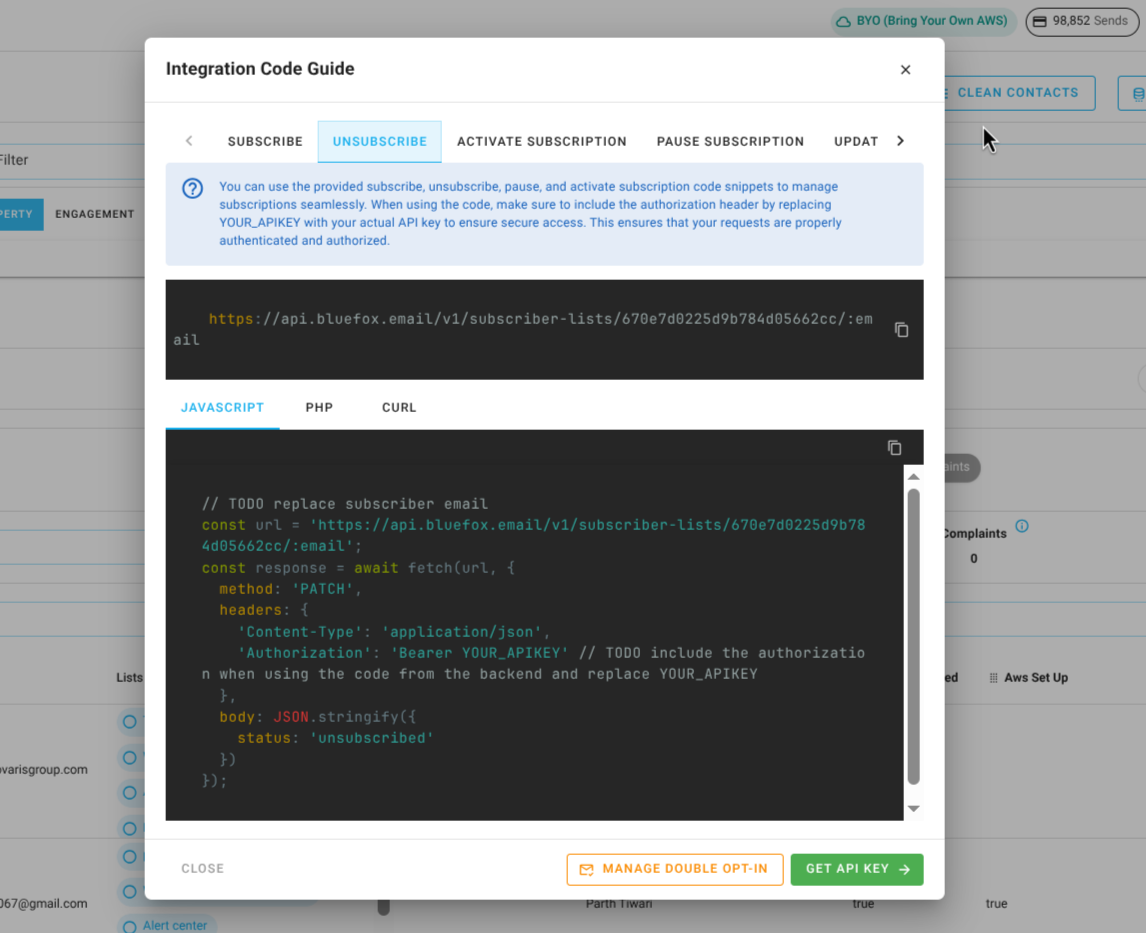
Task: Switch to the cURL code tab
Action: (x=398, y=408)
